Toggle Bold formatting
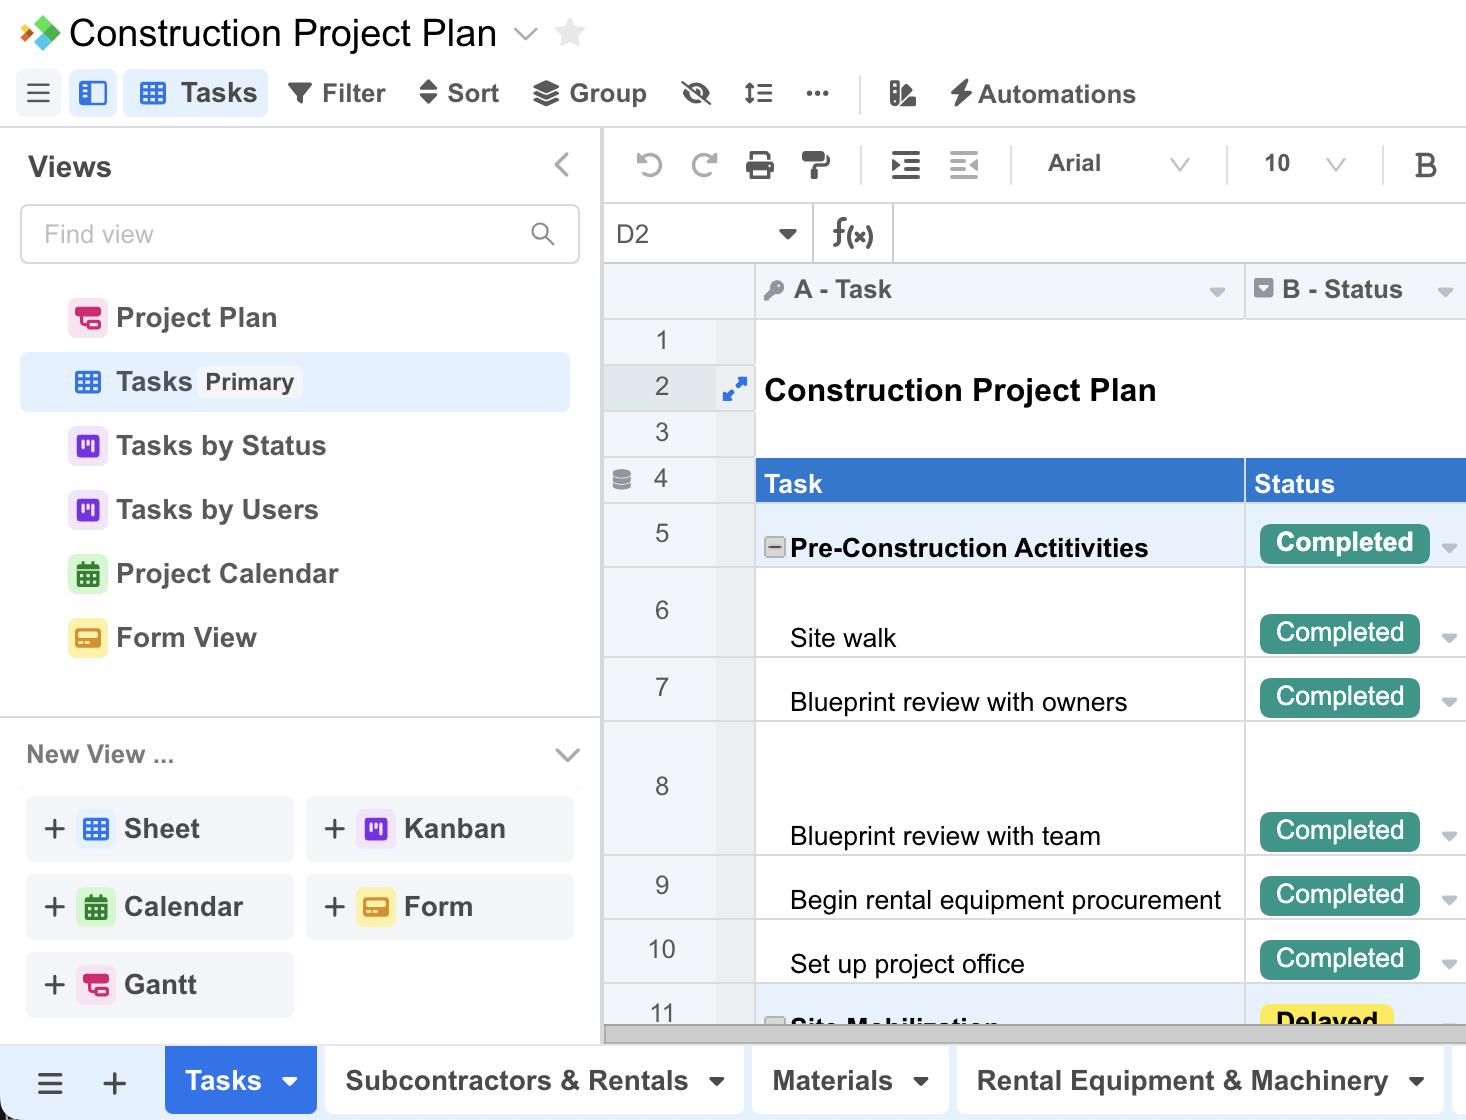 pos(1426,165)
